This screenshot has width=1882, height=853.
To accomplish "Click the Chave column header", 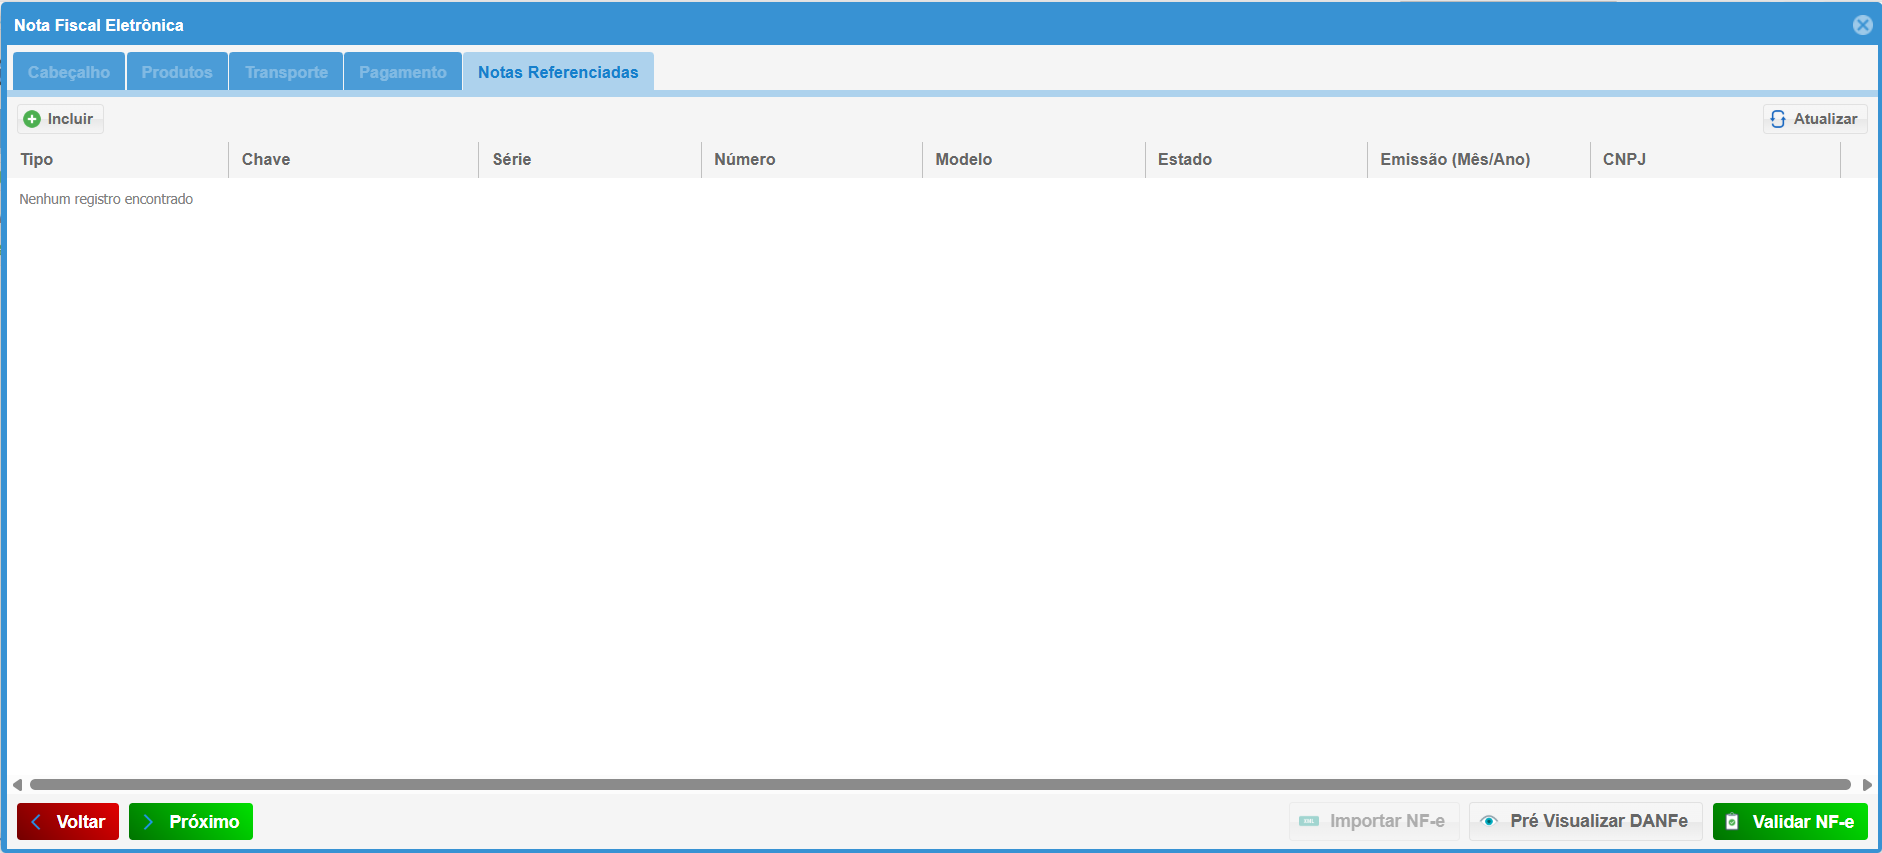I will point(266,159).
